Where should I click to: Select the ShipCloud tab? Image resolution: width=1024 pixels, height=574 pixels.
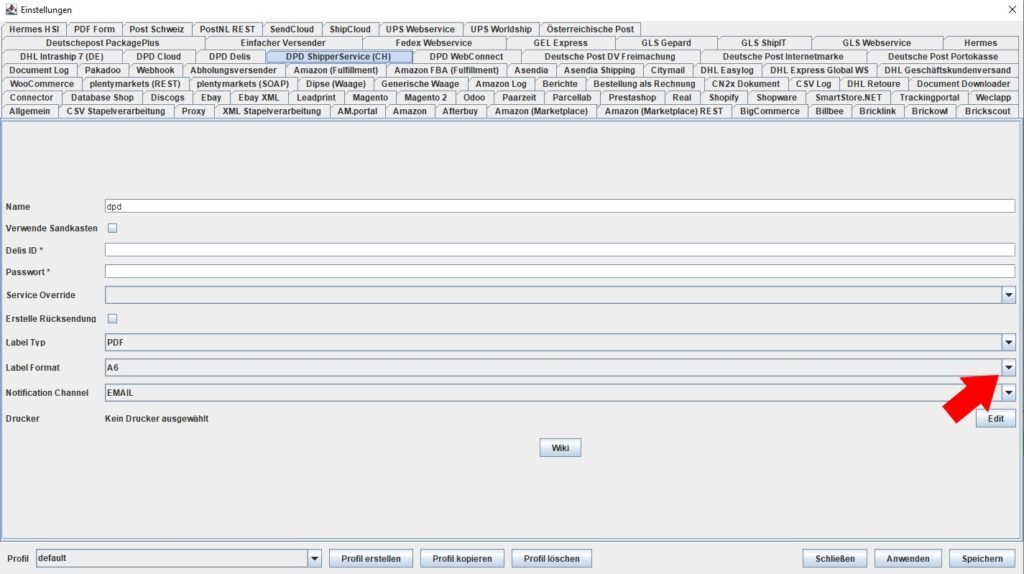point(350,29)
